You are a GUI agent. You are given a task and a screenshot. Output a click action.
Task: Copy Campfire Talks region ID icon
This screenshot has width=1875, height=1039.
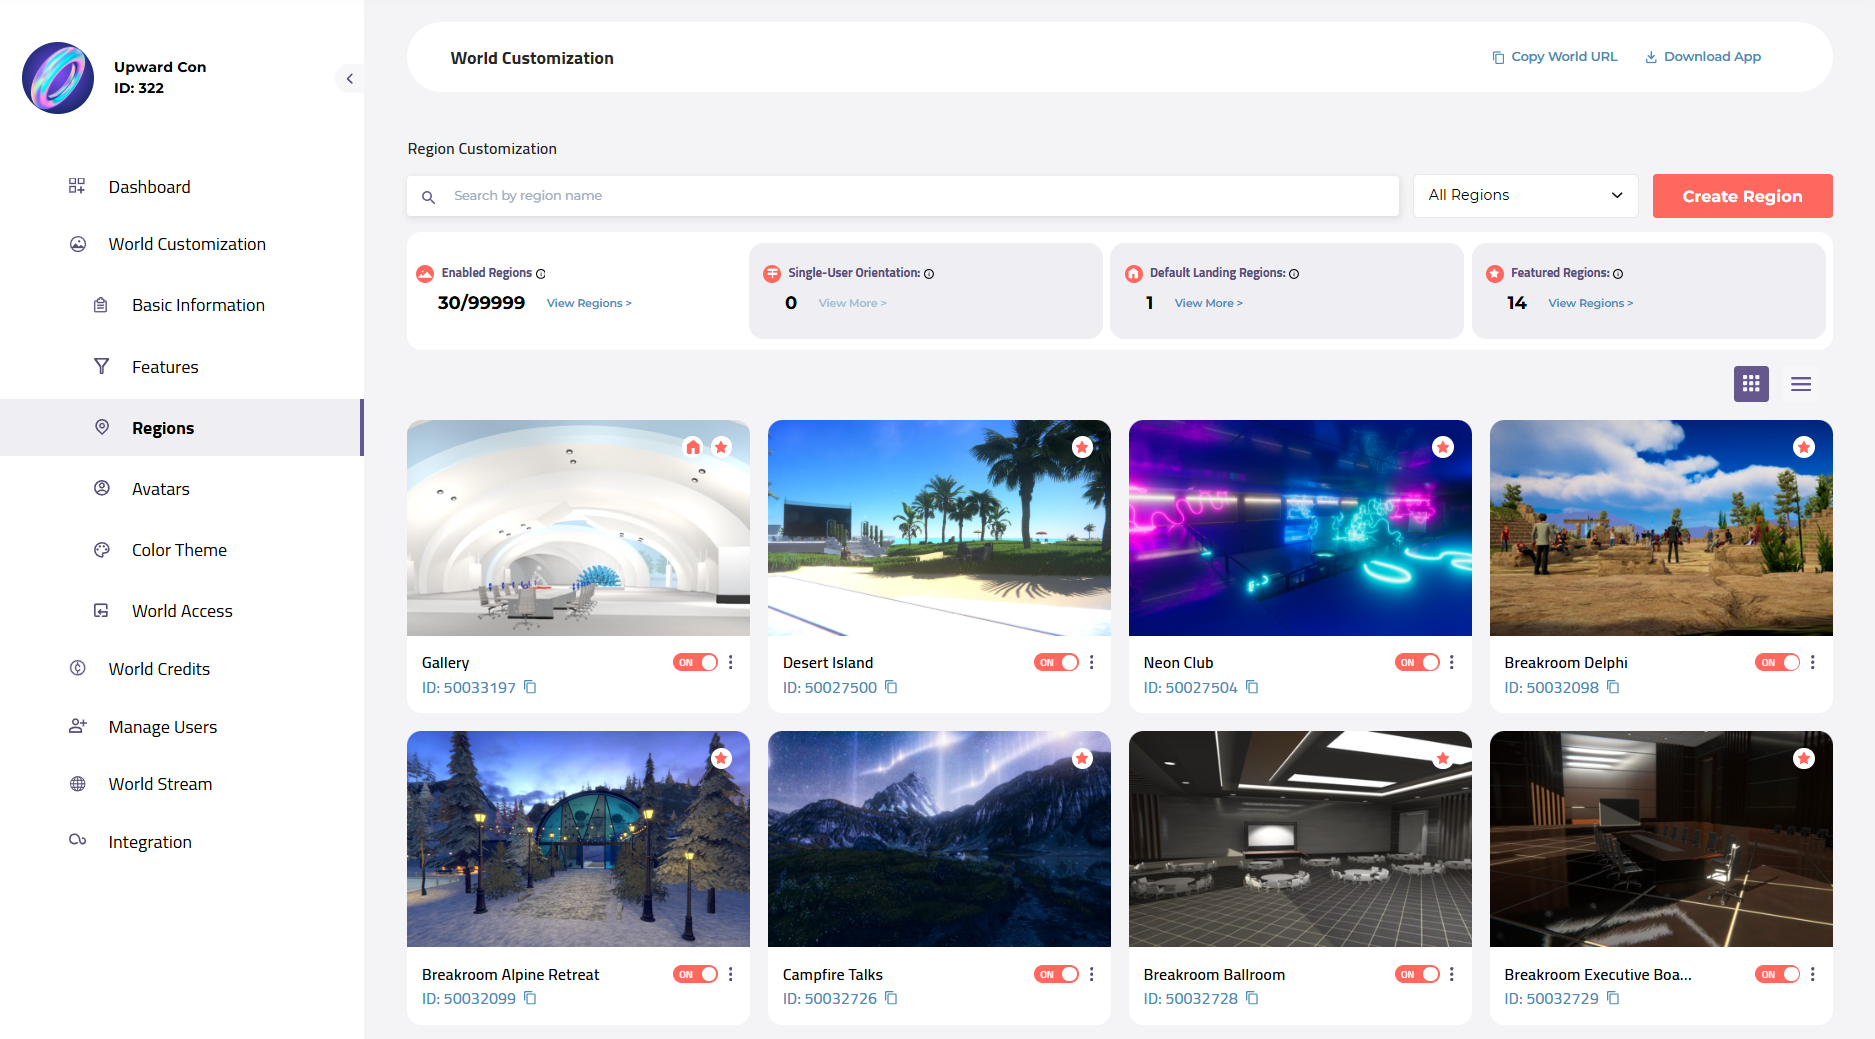(891, 998)
